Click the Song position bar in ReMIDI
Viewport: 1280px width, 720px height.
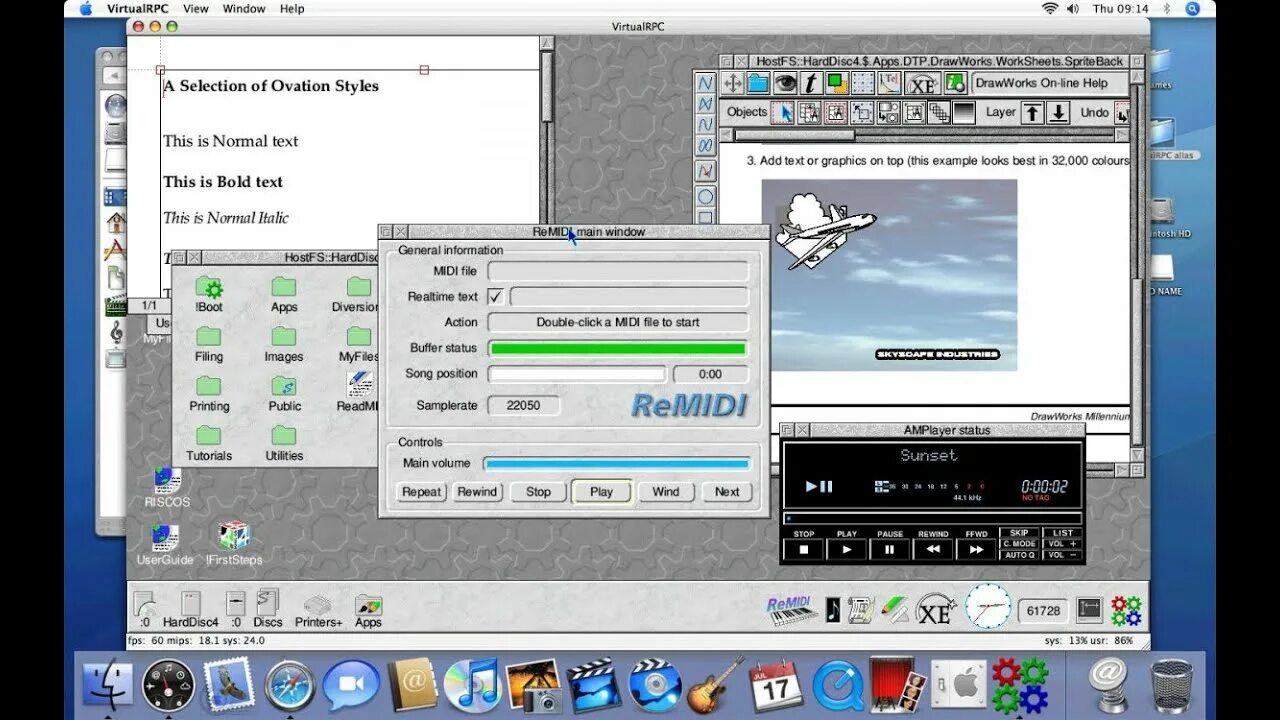pyautogui.click(x=576, y=374)
